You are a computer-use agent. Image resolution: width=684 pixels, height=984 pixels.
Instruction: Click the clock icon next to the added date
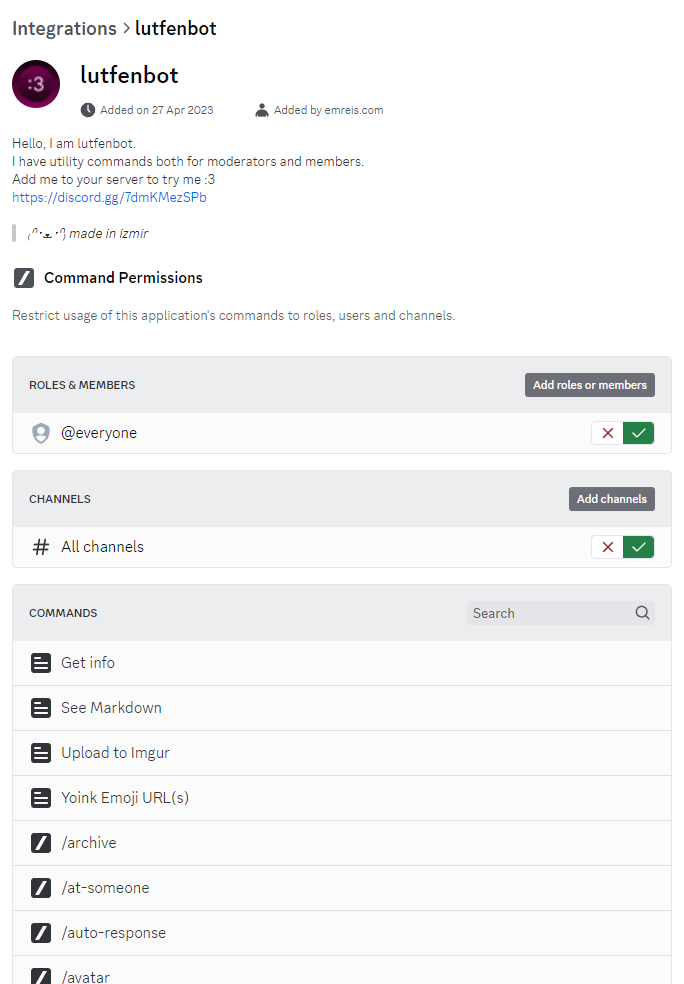[88, 109]
